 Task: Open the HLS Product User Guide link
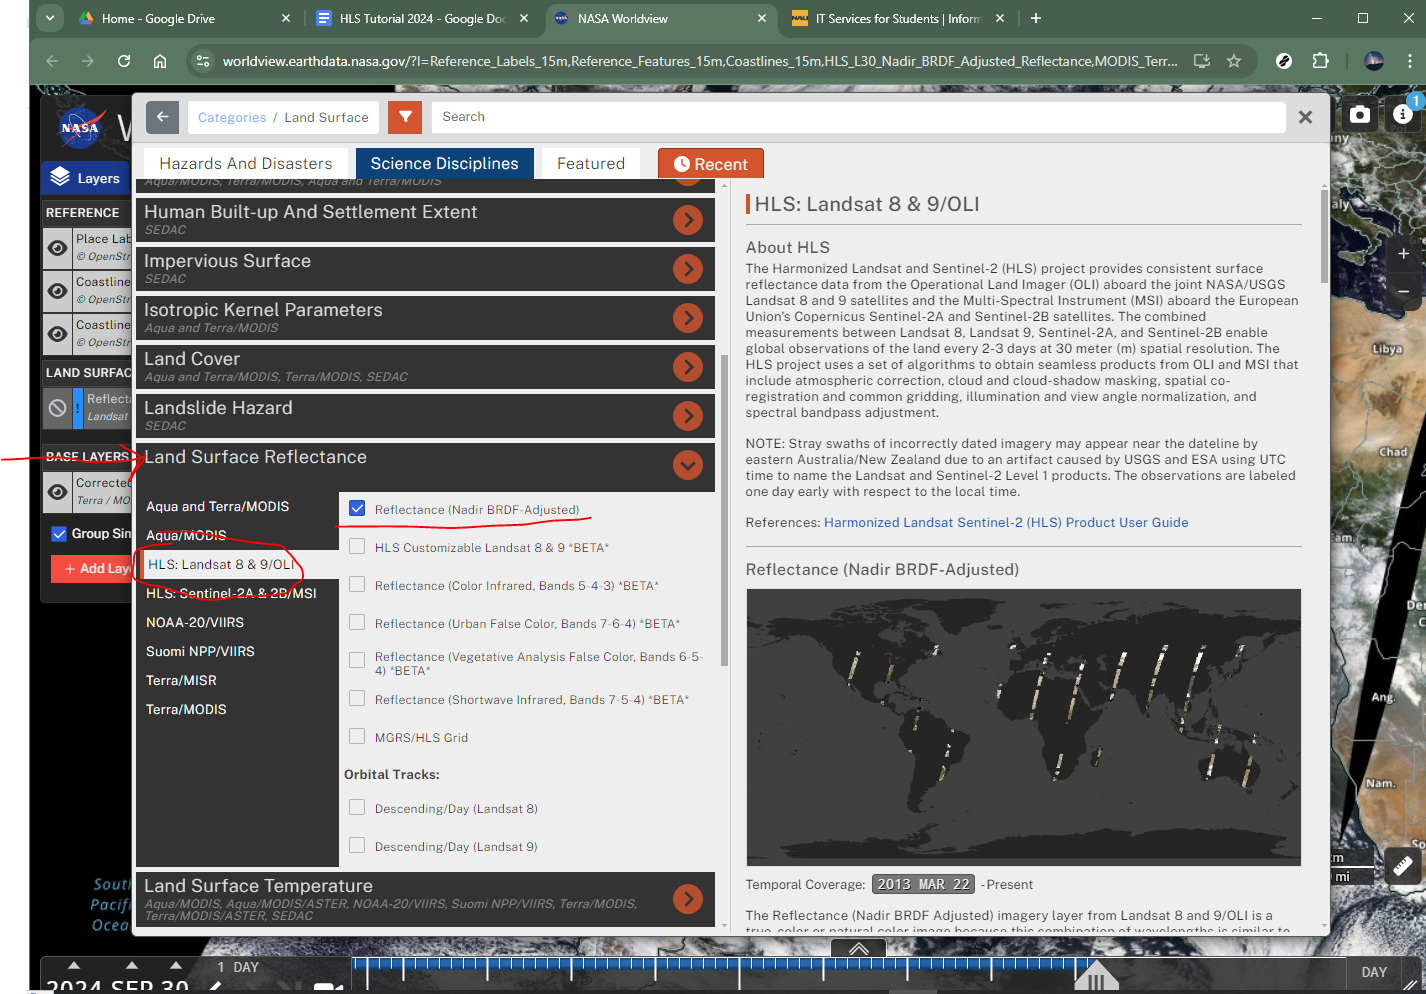point(1005,521)
